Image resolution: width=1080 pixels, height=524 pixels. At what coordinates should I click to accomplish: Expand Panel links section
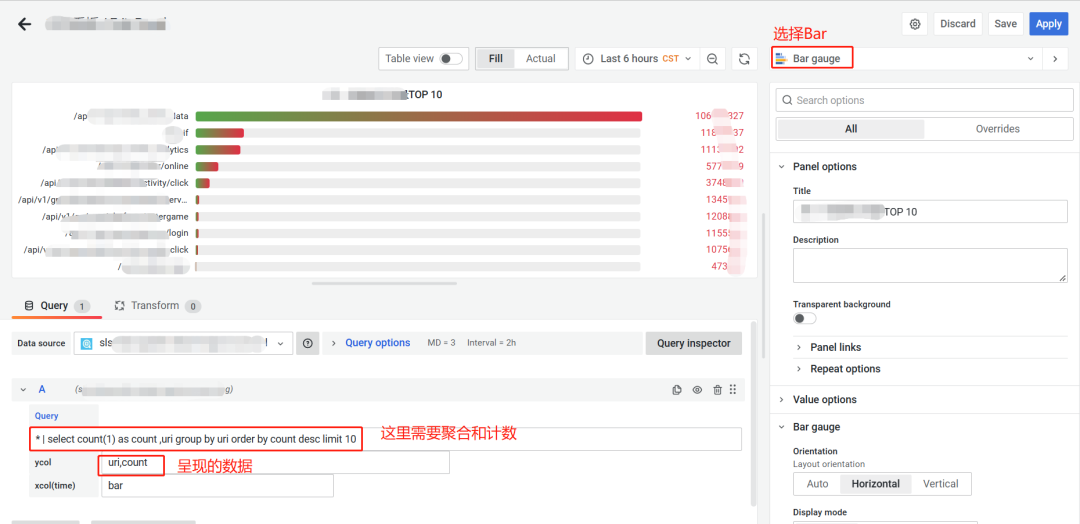835,347
